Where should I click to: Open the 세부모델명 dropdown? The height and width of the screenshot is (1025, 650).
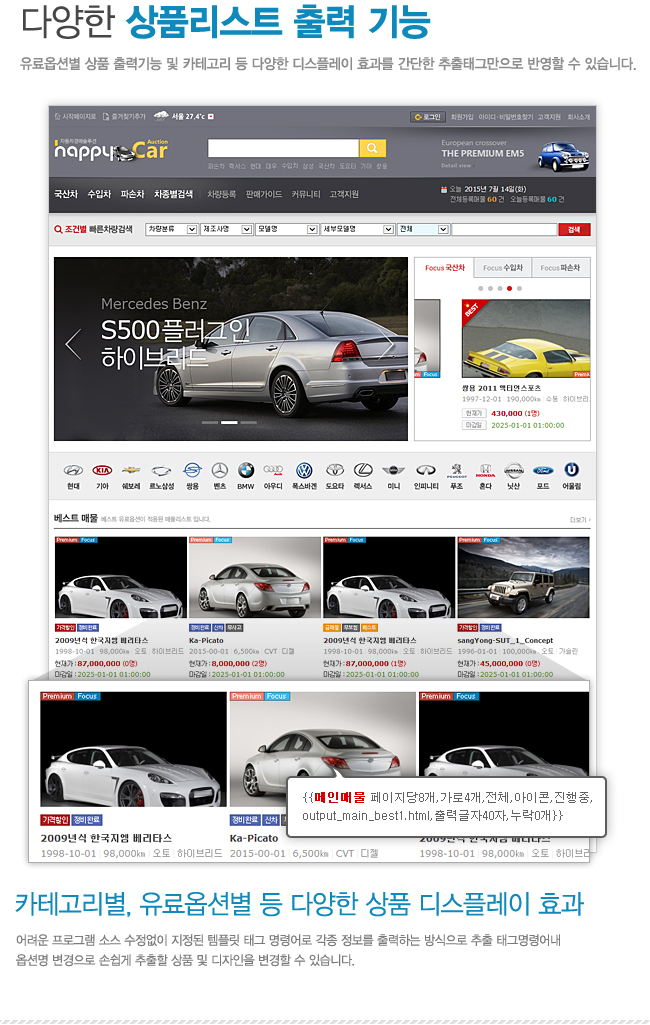click(358, 229)
